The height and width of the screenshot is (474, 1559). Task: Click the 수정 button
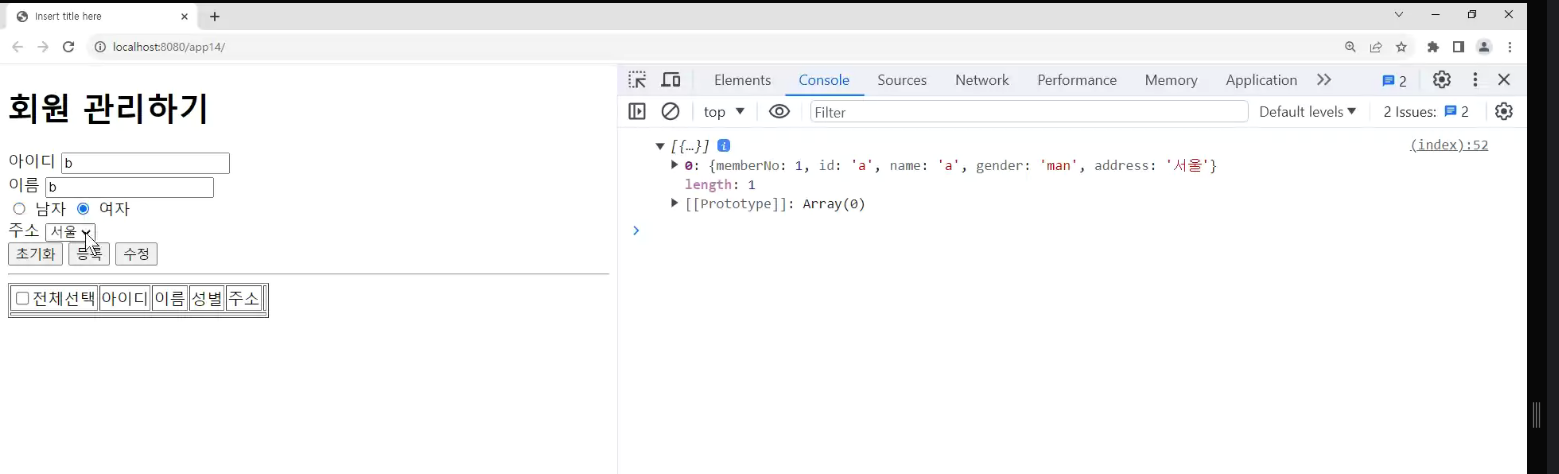136,254
